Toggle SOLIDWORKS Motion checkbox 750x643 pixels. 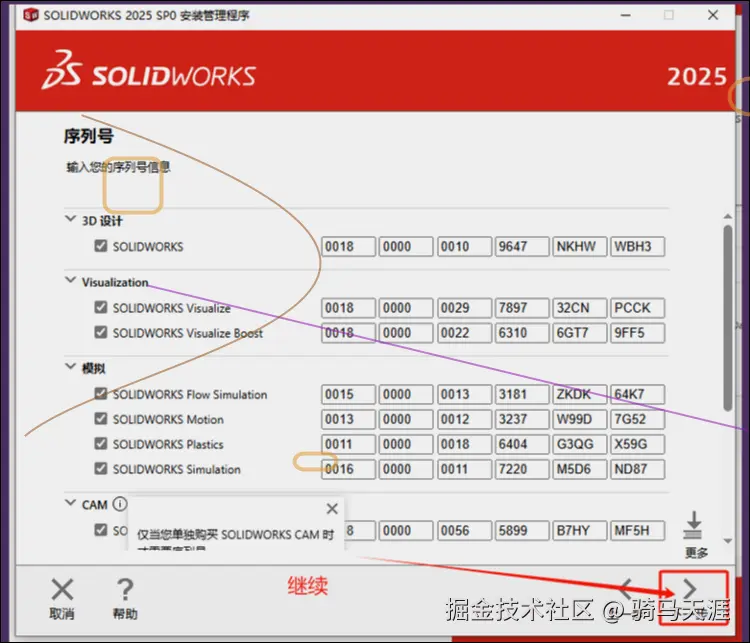pyautogui.click(x=100, y=419)
